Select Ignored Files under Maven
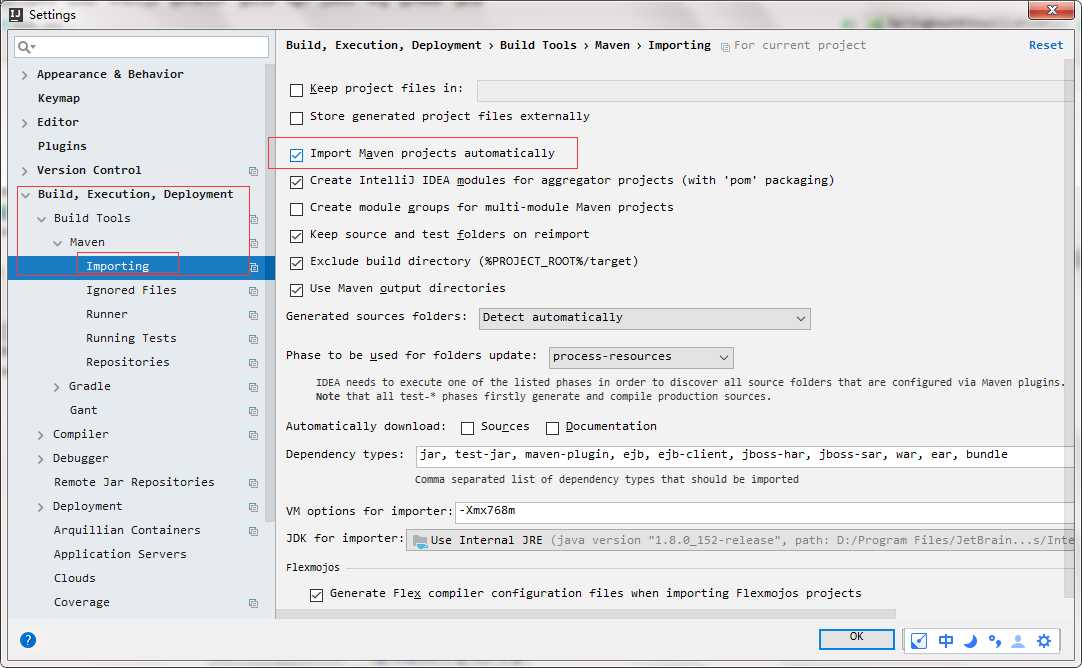The height and width of the screenshot is (668, 1082). 131,291
